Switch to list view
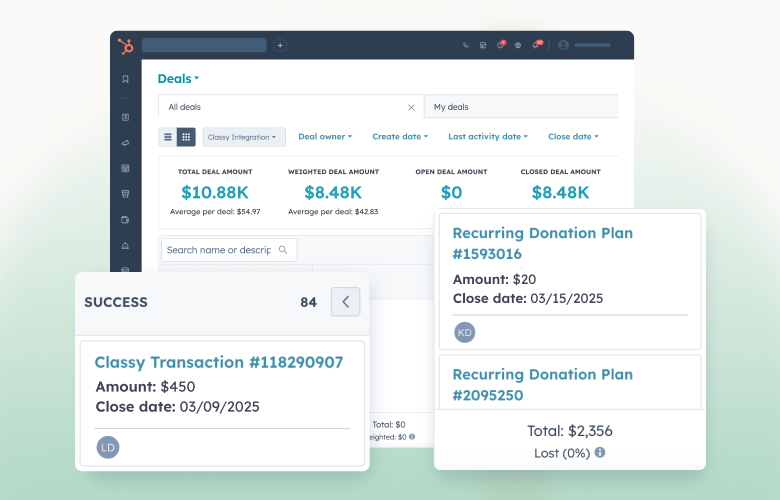This screenshot has height=500, width=780. tap(167, 137)
